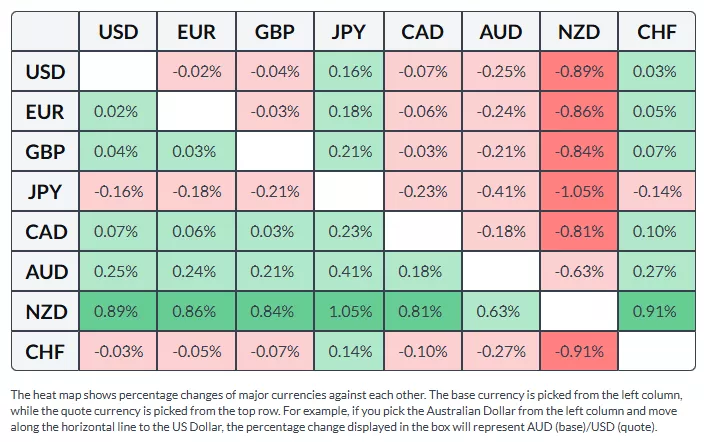Select the JPY row header
Viewport: 704px width, 442px height.
point(46,191)
